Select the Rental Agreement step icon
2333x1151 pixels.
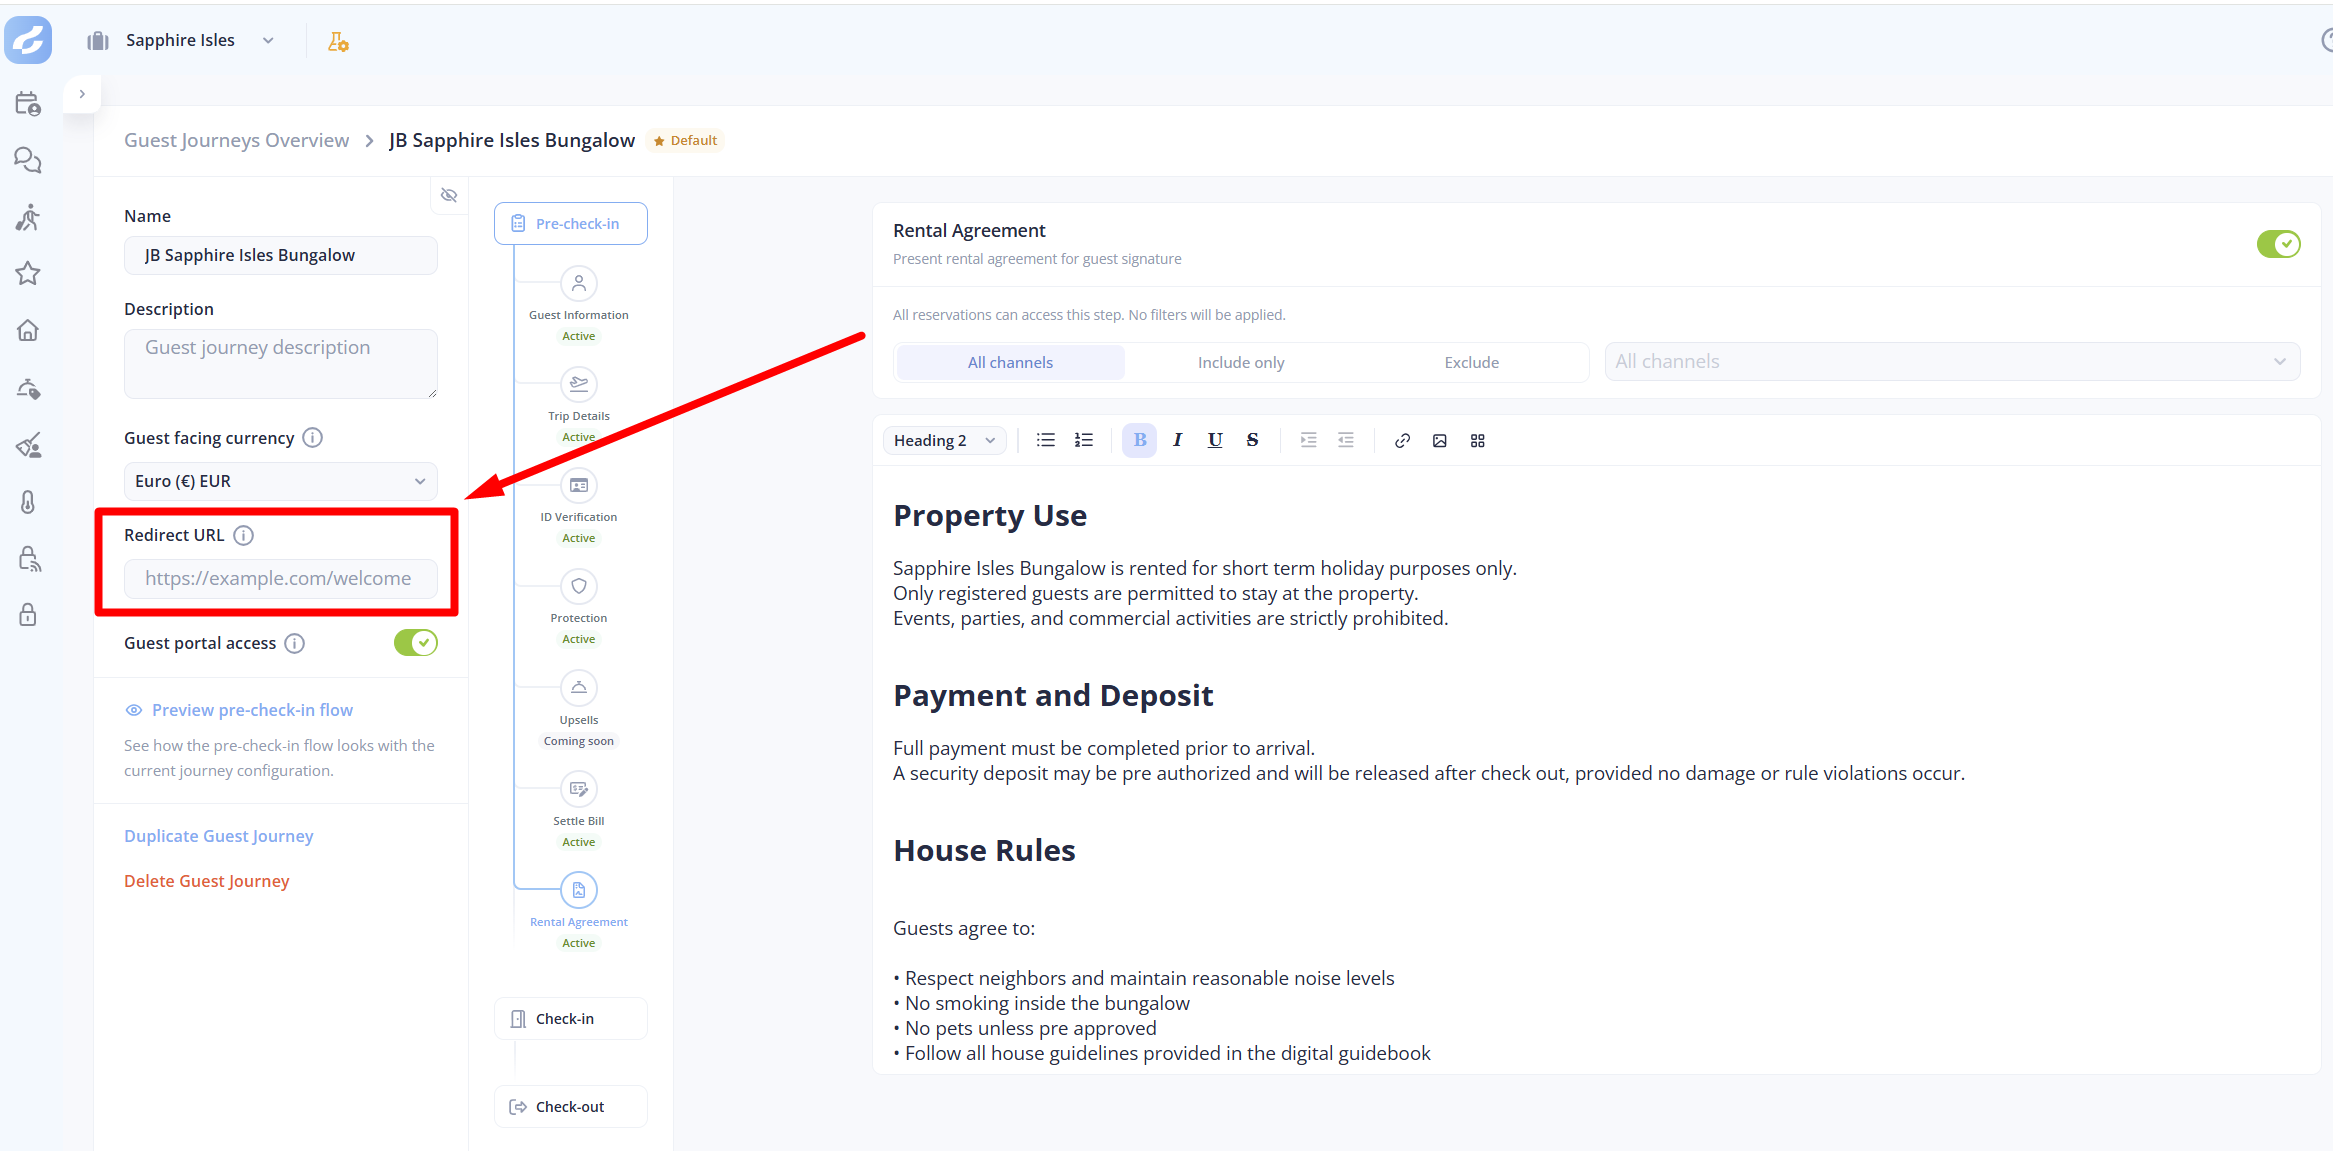[579, 890]
